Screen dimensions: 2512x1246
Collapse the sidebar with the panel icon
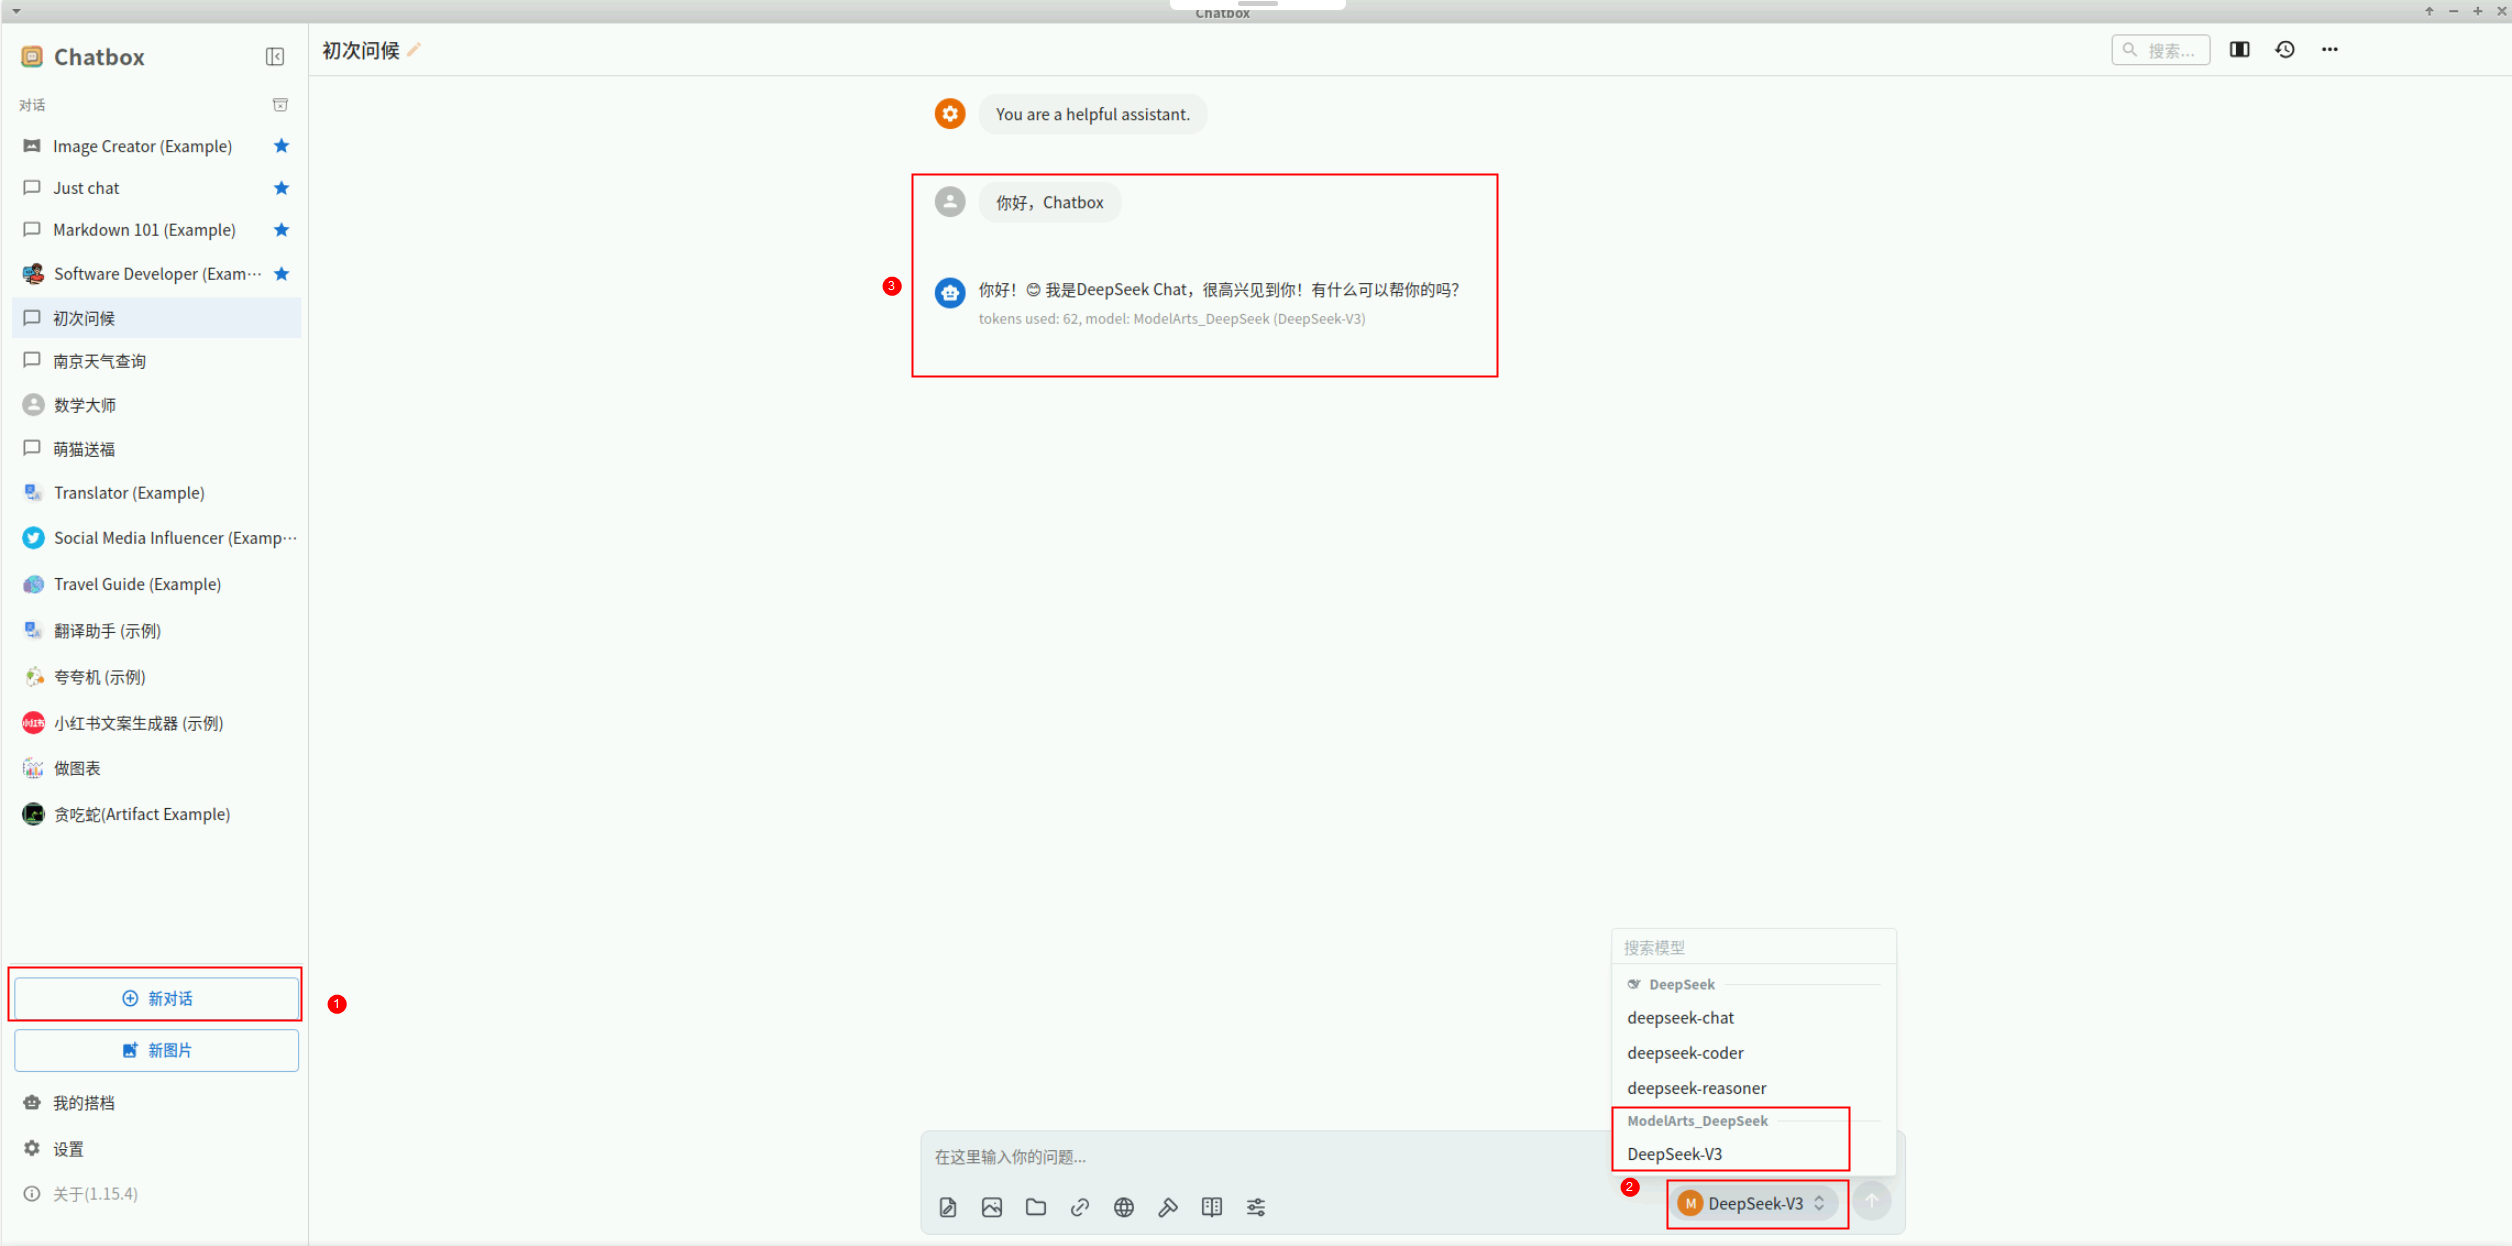[x=275, y=57]
